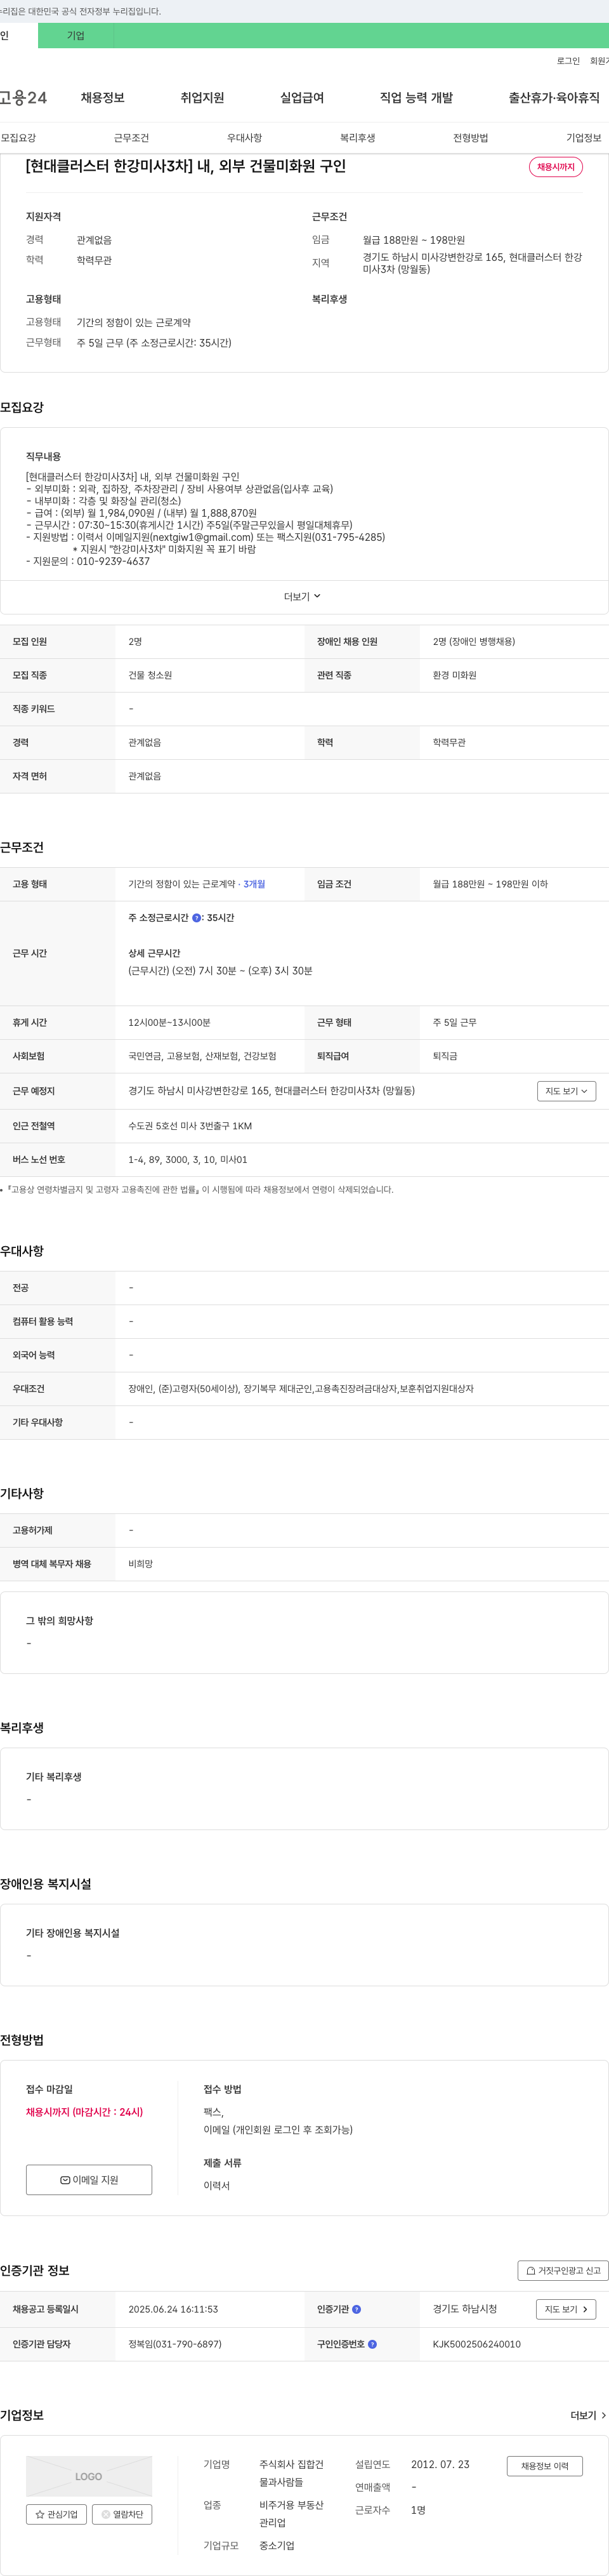Select the job title heading text
Screen dimensions: 609x2576
(186, 166)
